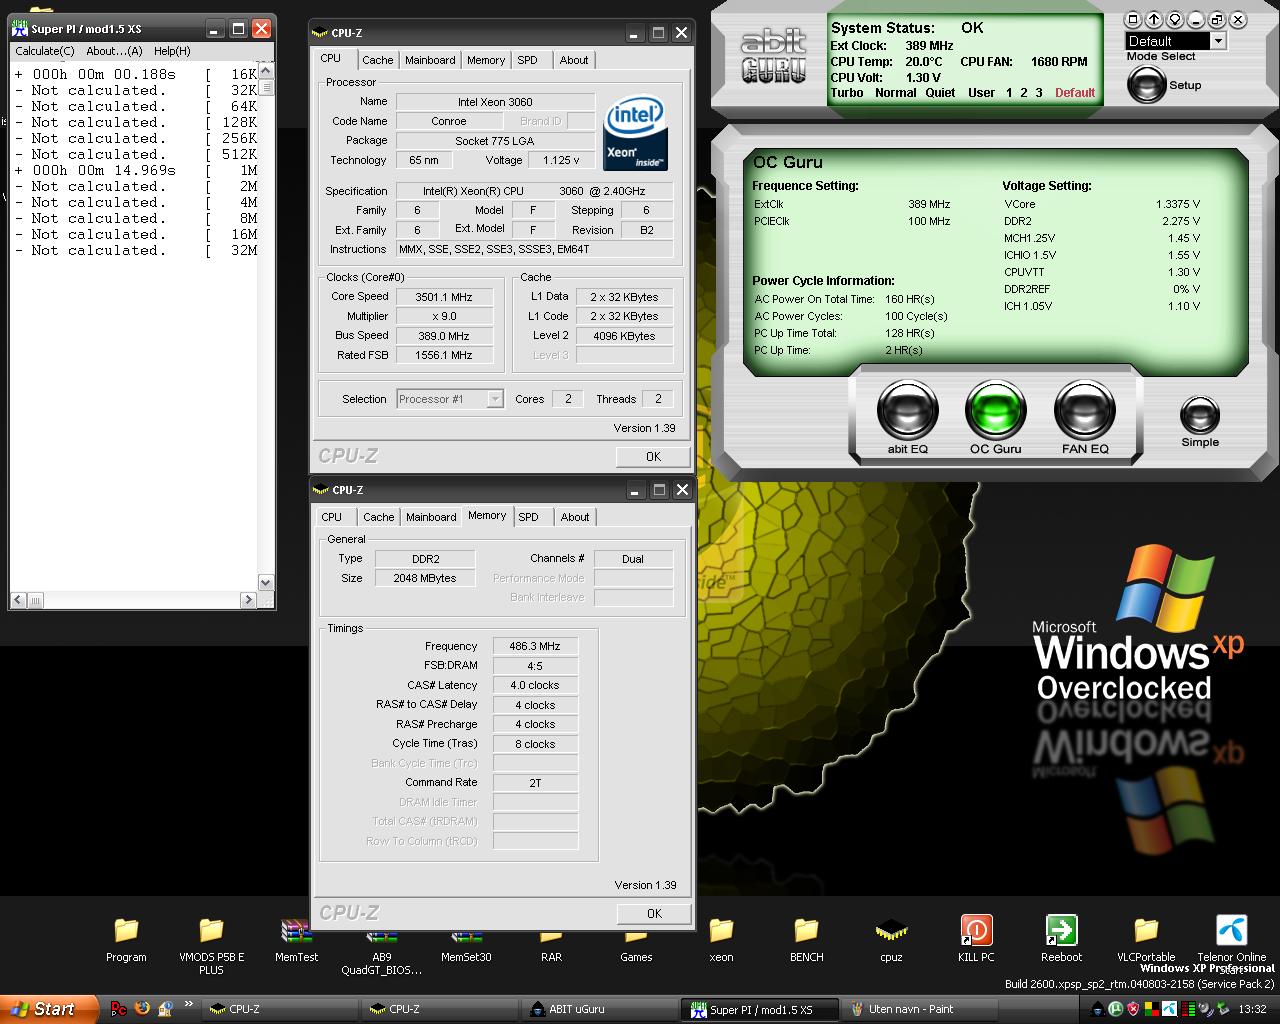
Task: Select the AB9 QuadGT_BIOS archive icon
Action: point(381,951)
